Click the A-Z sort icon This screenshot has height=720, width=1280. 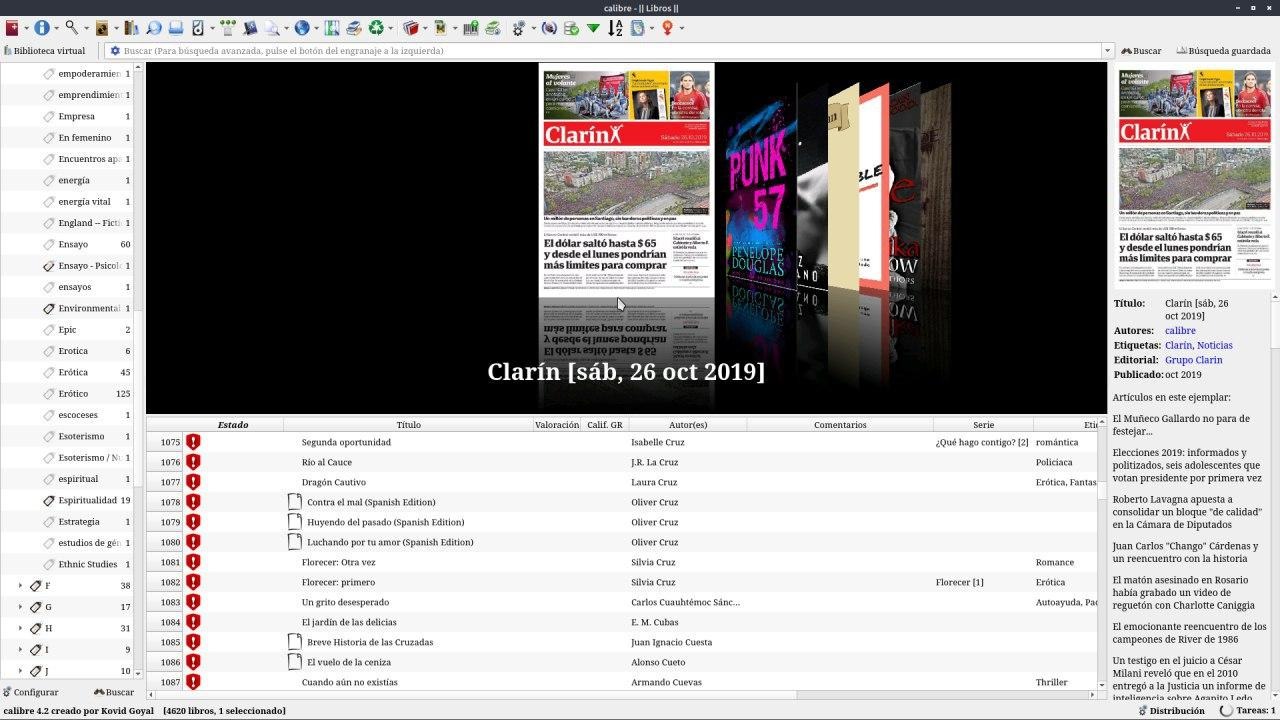click(x=615, y=28)
